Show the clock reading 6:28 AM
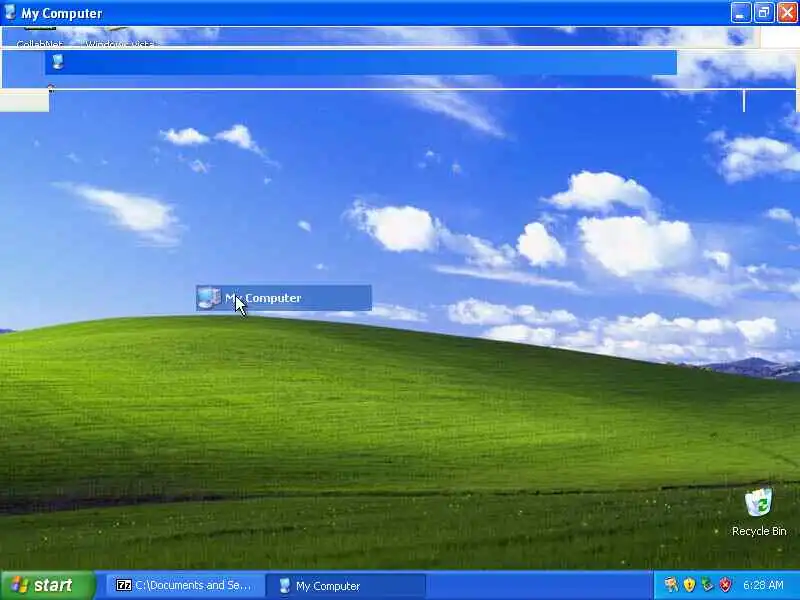This screenshot has height=600, width=800. 763,585
